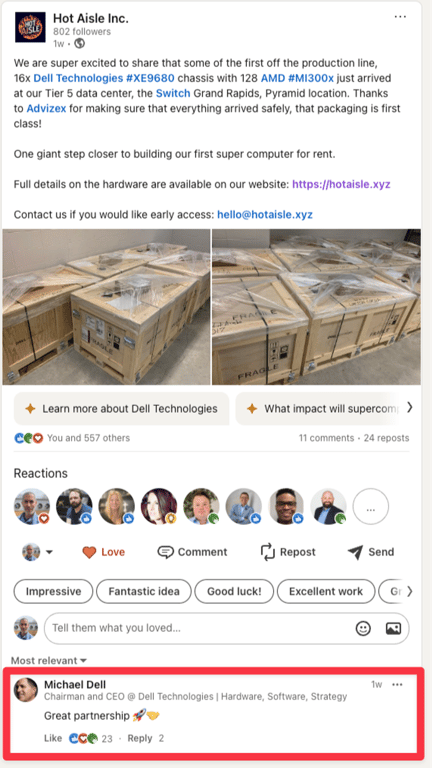
Task: Open Michael Dell comment's three-dot menu
Action: point(397,685)
